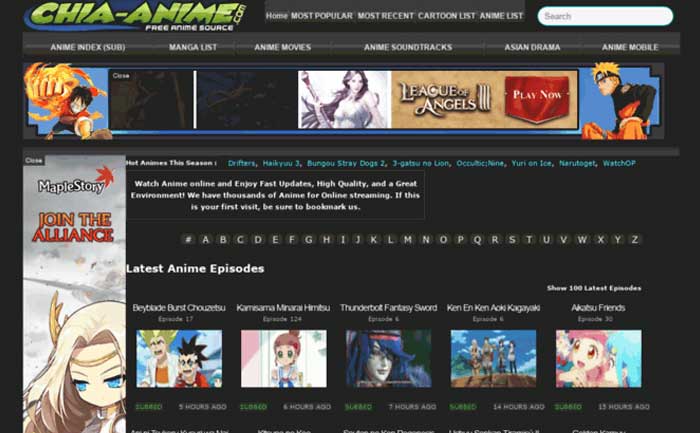Select letter N in alphabet index
The image size is (700, 433).
click(x=426, y=239)
